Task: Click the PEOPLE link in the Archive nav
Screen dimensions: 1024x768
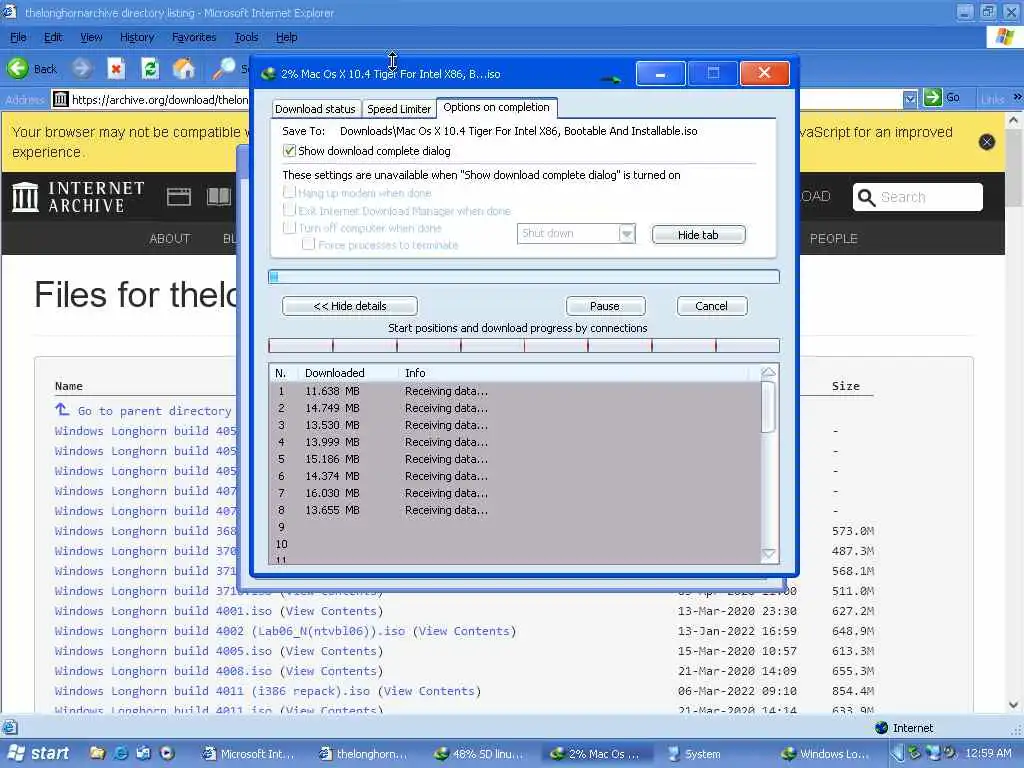Action: coord(833,238)
